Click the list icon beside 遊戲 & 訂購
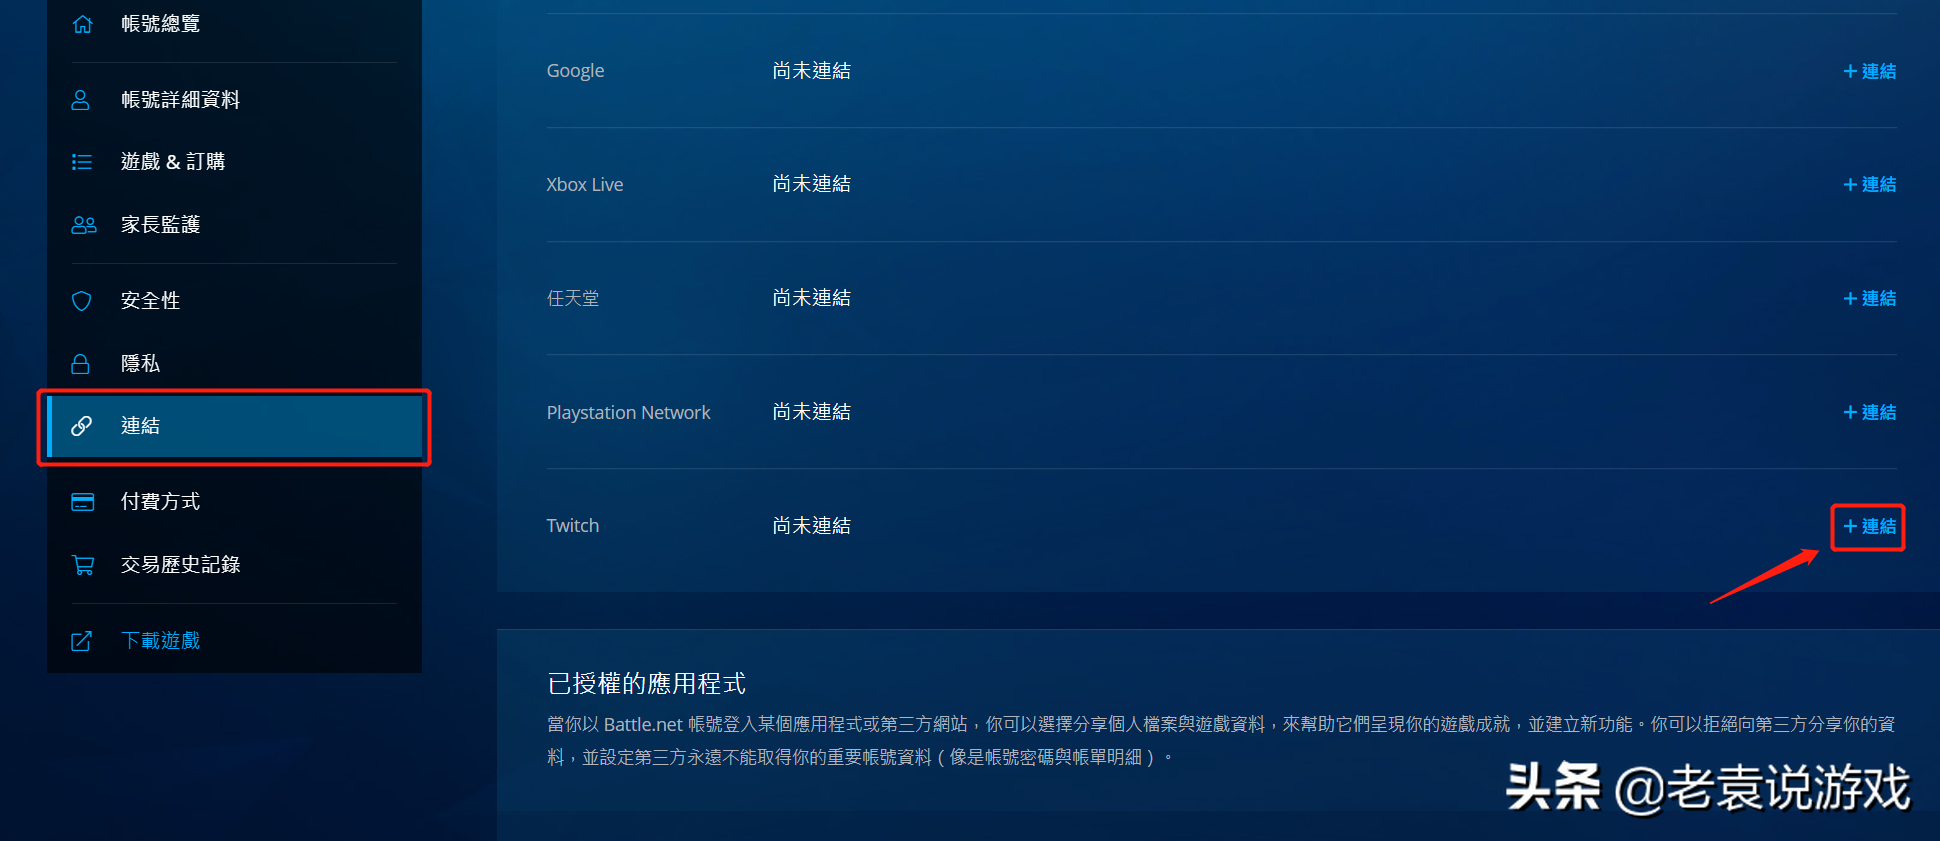The width and height of the screenshot is (1940, 841). (x=82, y=162)
